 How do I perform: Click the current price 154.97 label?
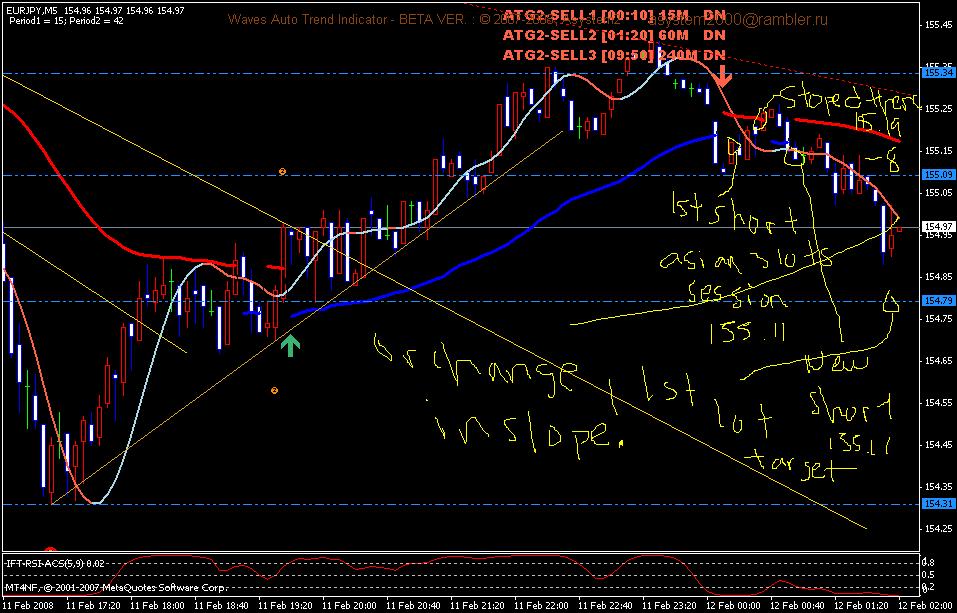coord(936,227)
